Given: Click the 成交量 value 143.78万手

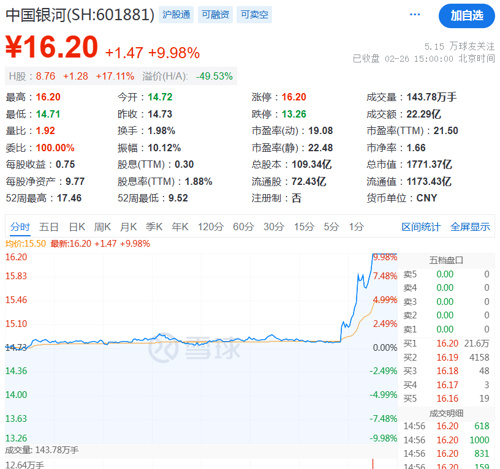Looking at the screenshot, I should tap(432, 97).
